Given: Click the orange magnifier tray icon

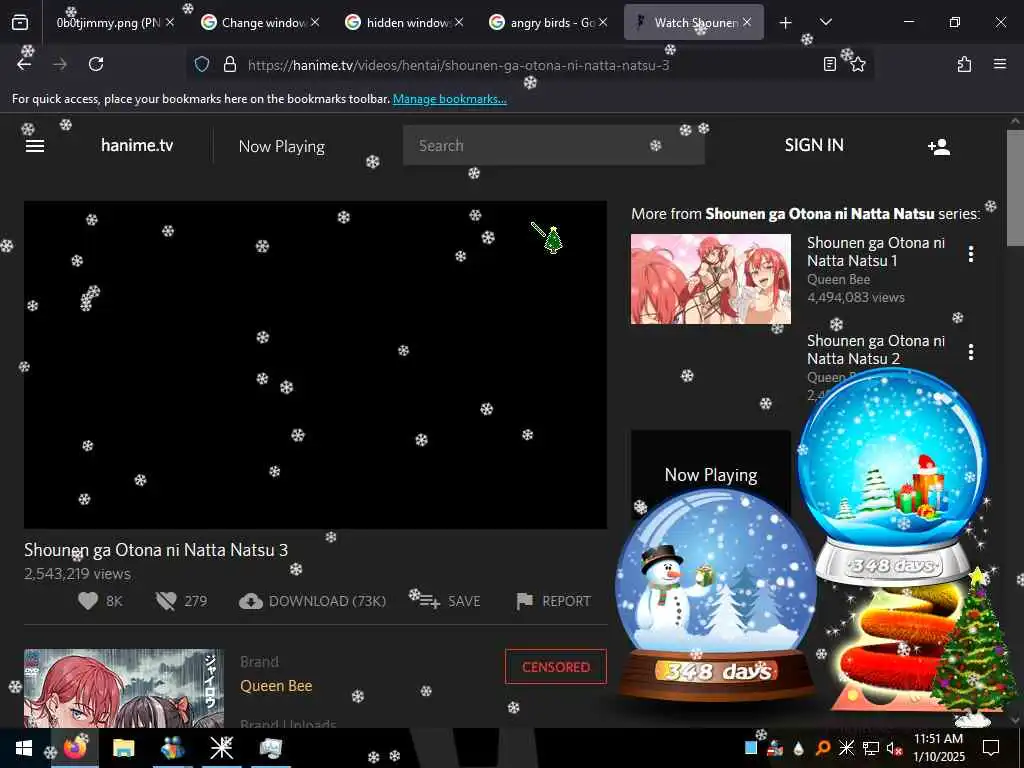Looking at the screenshot, I should click(823, 748).
